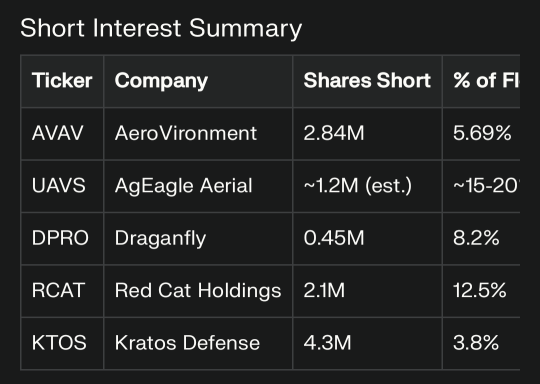Click the DPRO ticker cell
Screen dimensions: 540x384
point(60,238)
